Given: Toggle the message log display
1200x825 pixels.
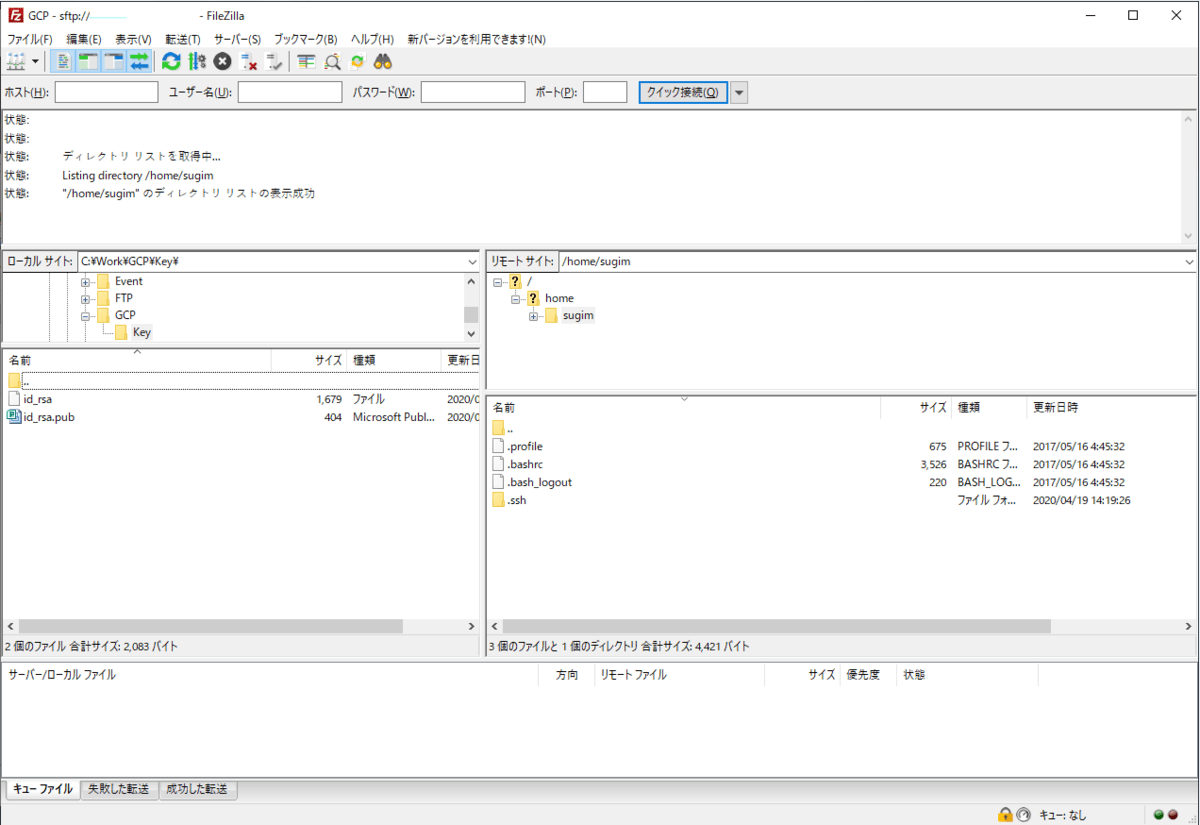Looking at the screenshot, I should [63, 62].
